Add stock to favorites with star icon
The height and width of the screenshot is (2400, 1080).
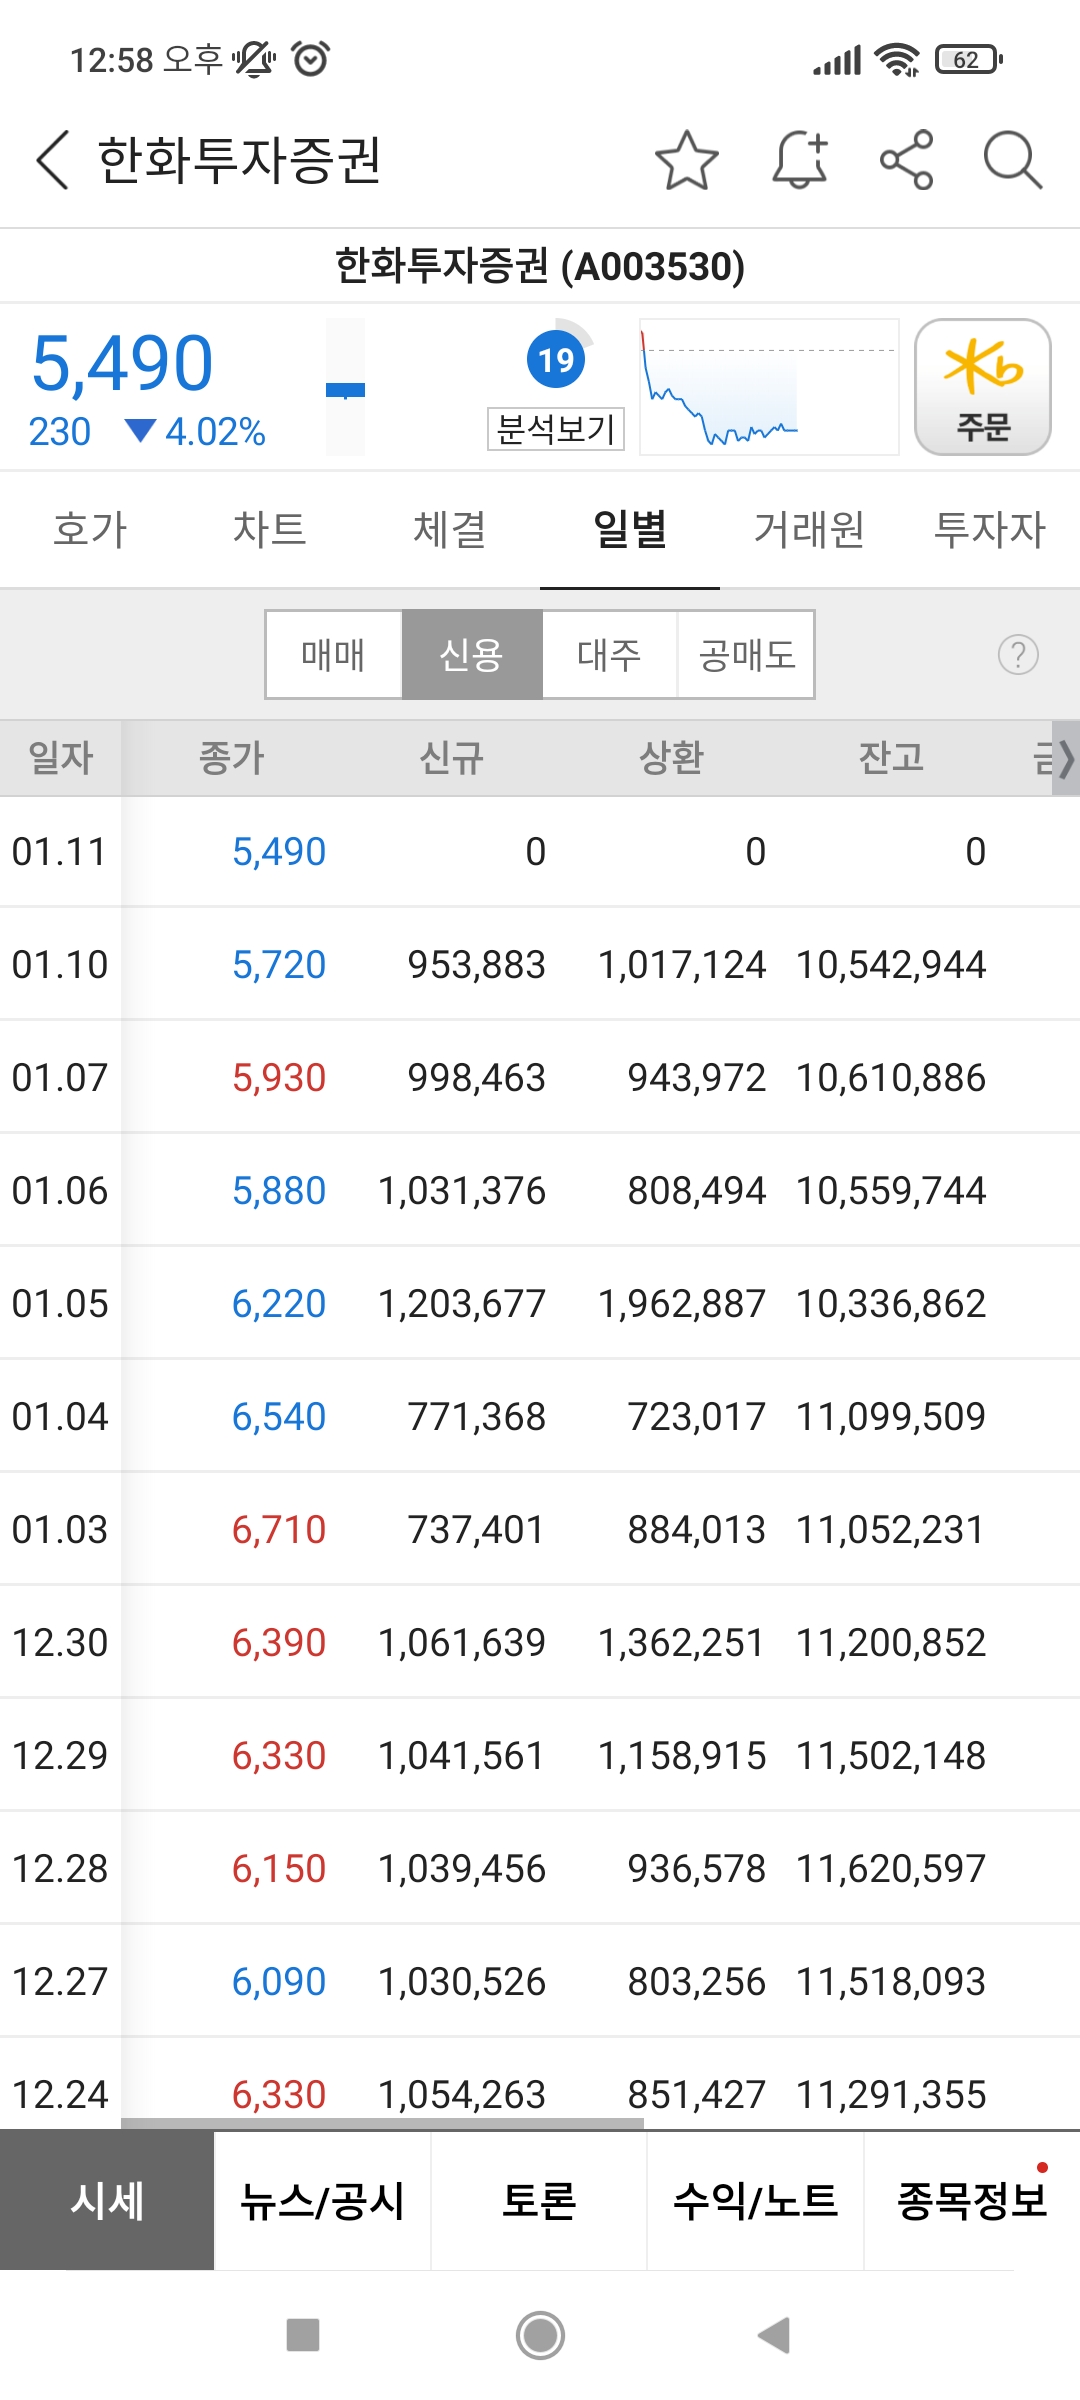[x=687, y=160]
